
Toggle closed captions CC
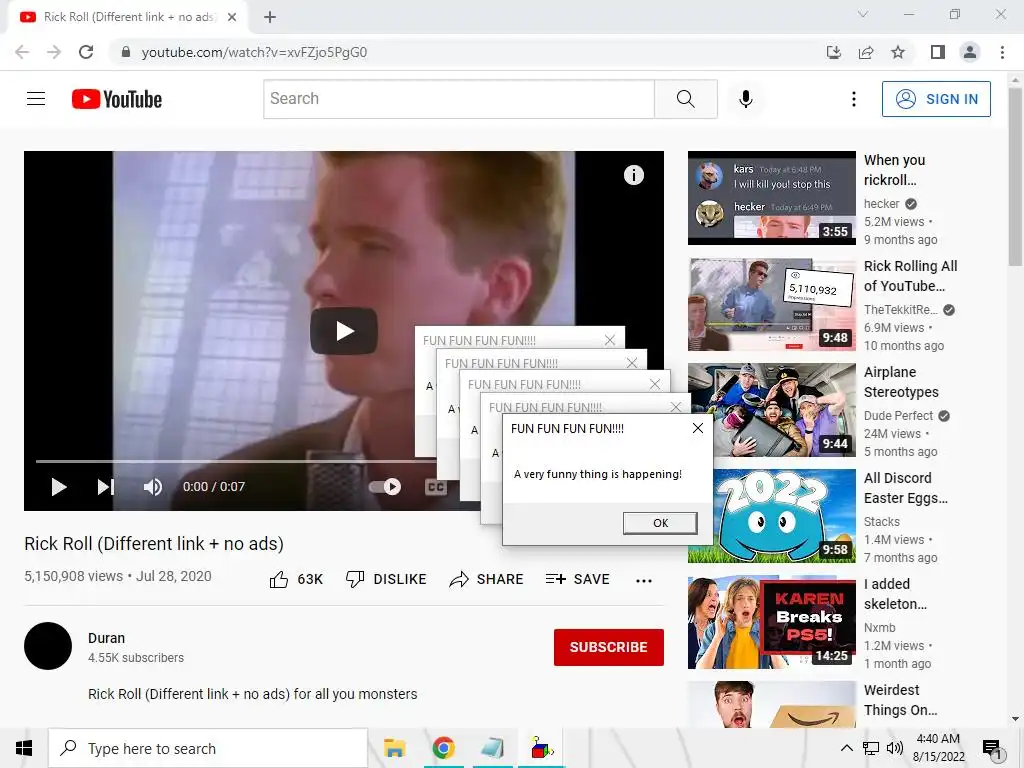click(436, 487)
